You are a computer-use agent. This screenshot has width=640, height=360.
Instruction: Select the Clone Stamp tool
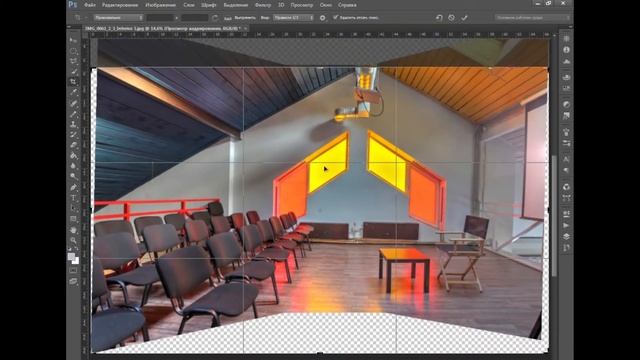pyautogui.click(x=73, y=124)
